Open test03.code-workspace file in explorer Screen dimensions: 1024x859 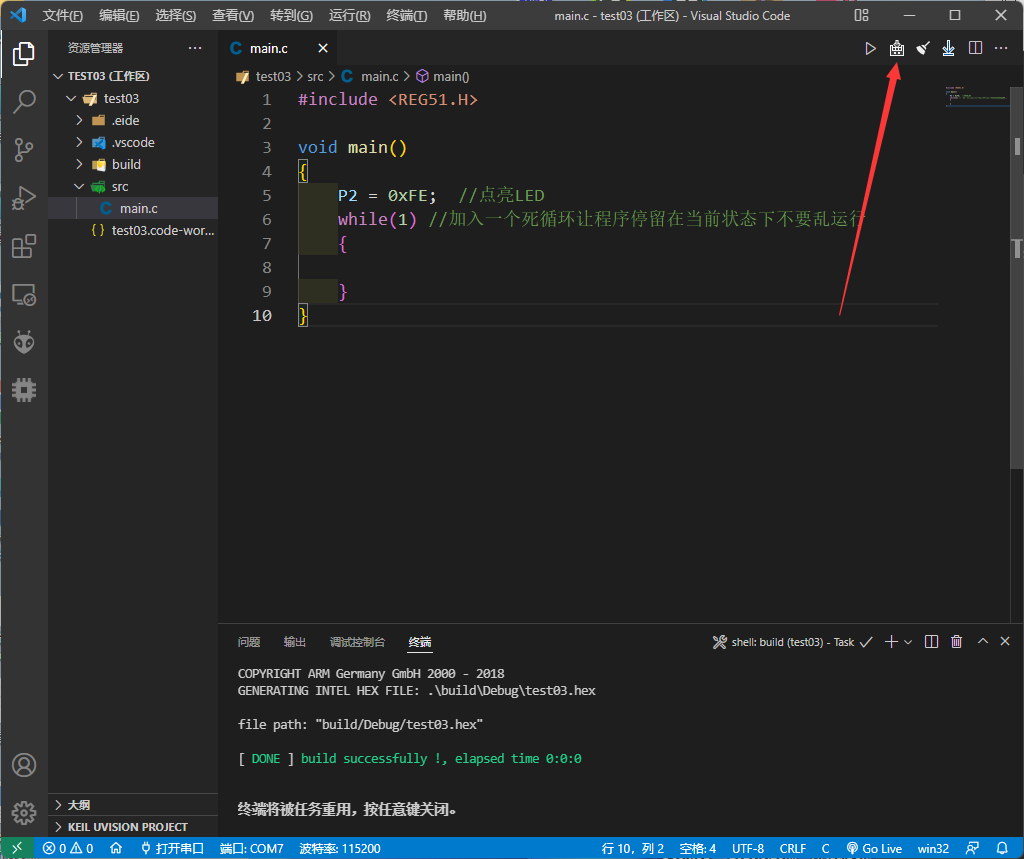tap(133, 230)
